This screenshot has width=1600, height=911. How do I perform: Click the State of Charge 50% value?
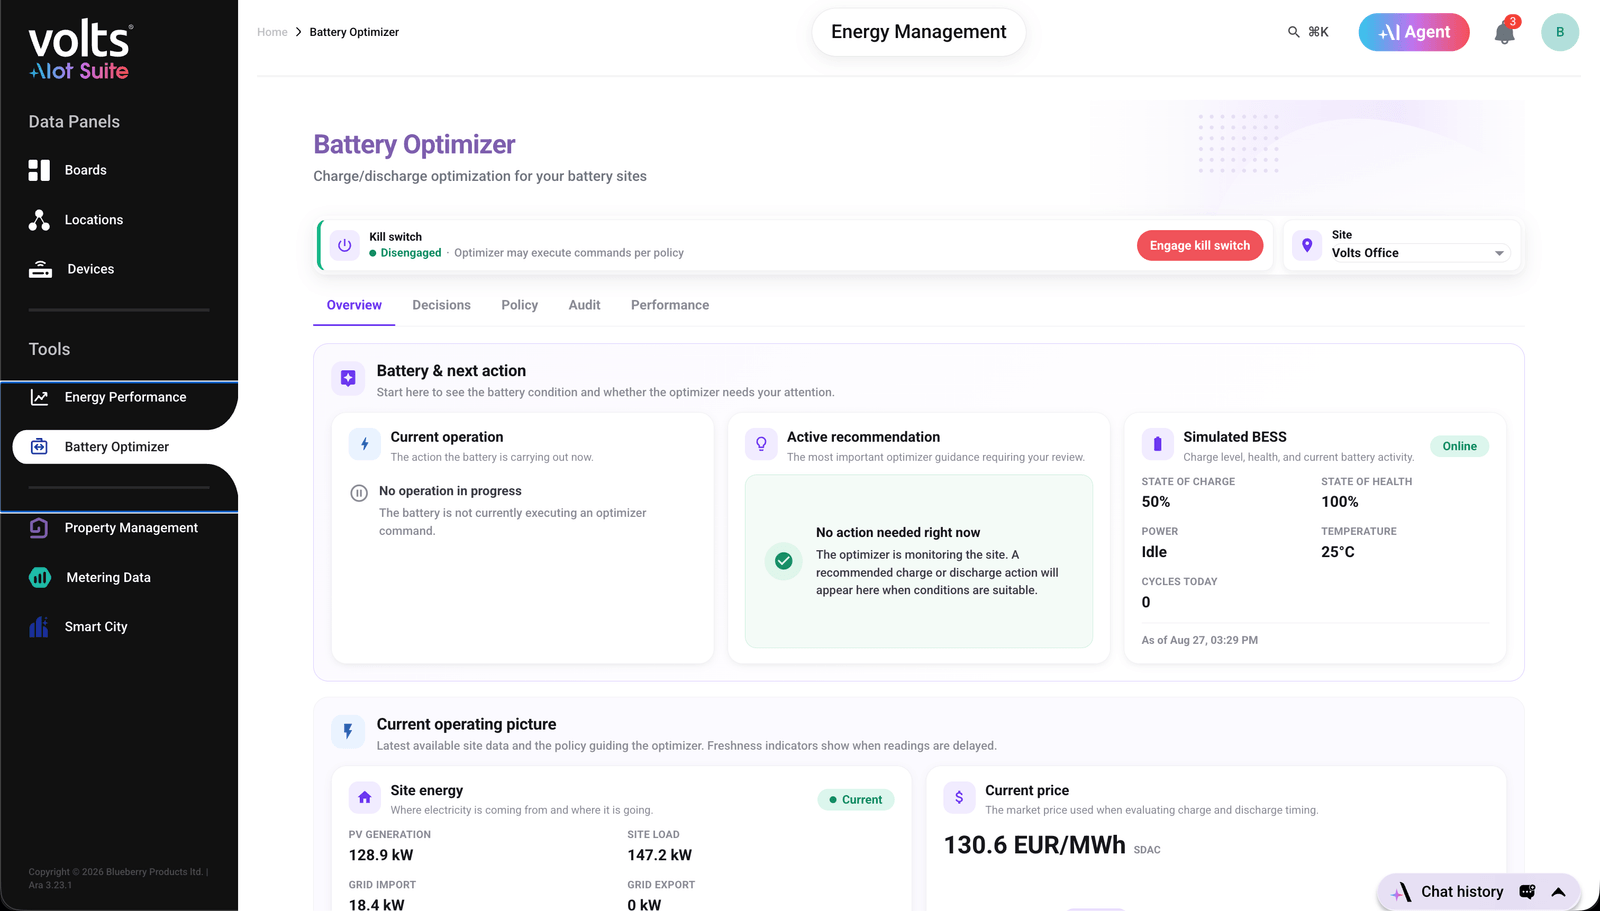pyautogui.click(x=1156, y=502)
